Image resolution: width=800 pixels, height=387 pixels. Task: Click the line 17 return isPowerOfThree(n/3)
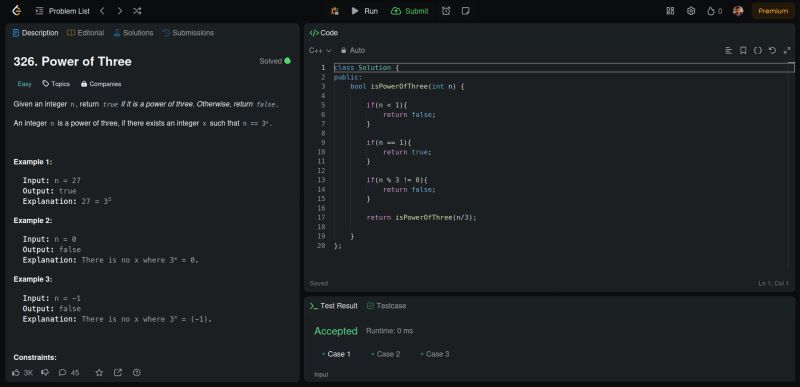click(421, 217)
